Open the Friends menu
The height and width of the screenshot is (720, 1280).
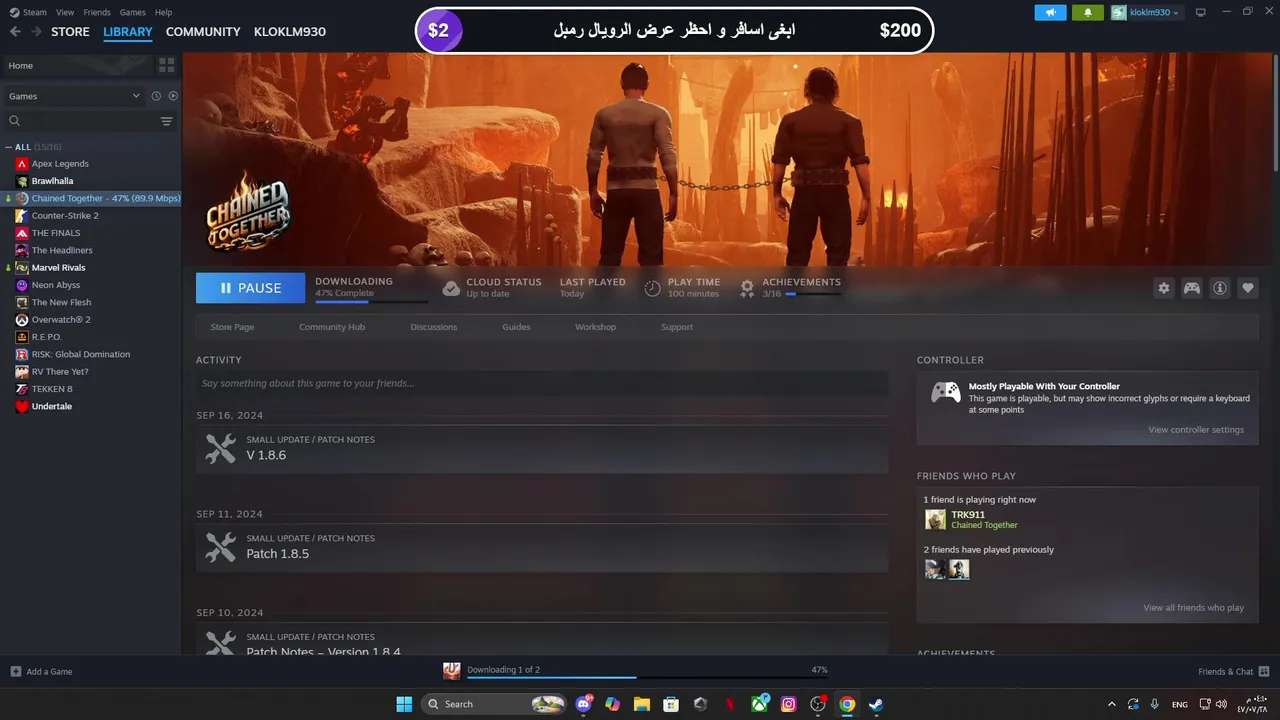pyautogui.click(x=97, y=12)
